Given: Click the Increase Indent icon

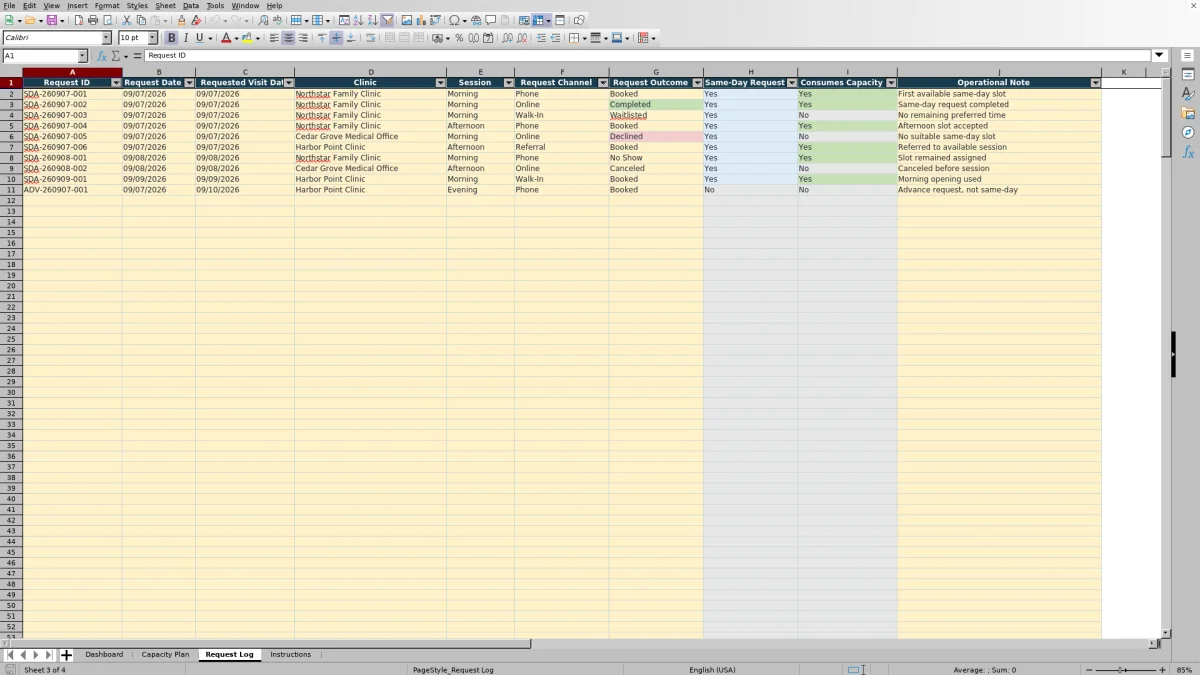Looking at the screenshot, I should 541,38.
